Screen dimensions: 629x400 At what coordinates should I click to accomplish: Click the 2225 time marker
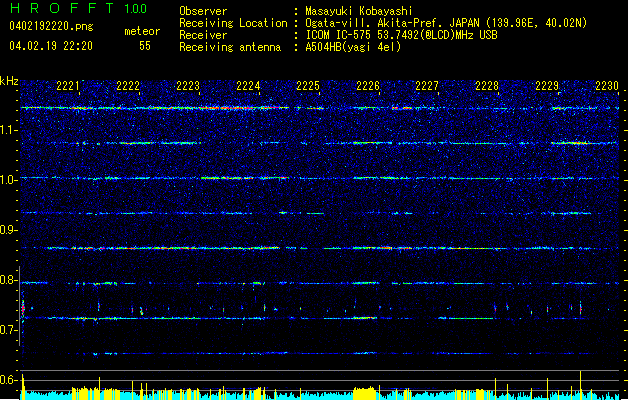click(308, 86)
